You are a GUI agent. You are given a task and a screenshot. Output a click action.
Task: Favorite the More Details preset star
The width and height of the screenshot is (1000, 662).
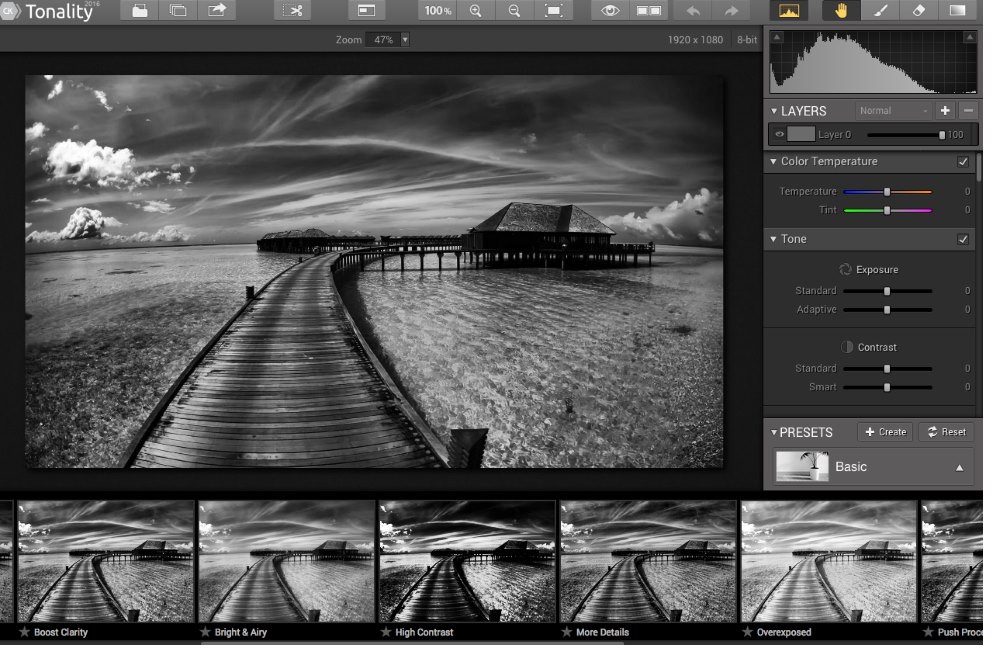point(566,632)
